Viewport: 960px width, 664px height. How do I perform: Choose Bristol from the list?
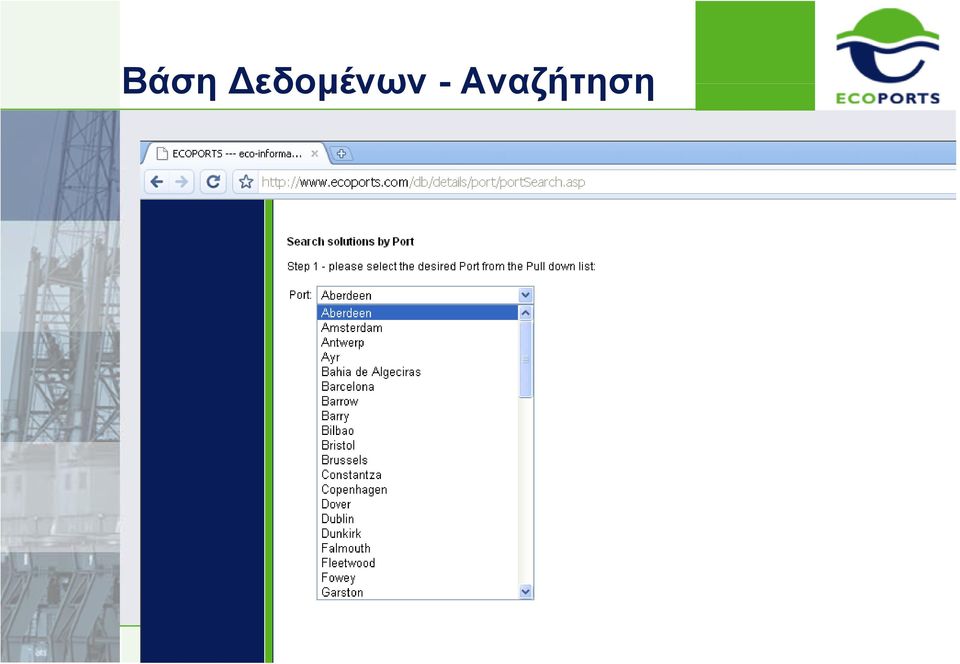pos(418,445)
